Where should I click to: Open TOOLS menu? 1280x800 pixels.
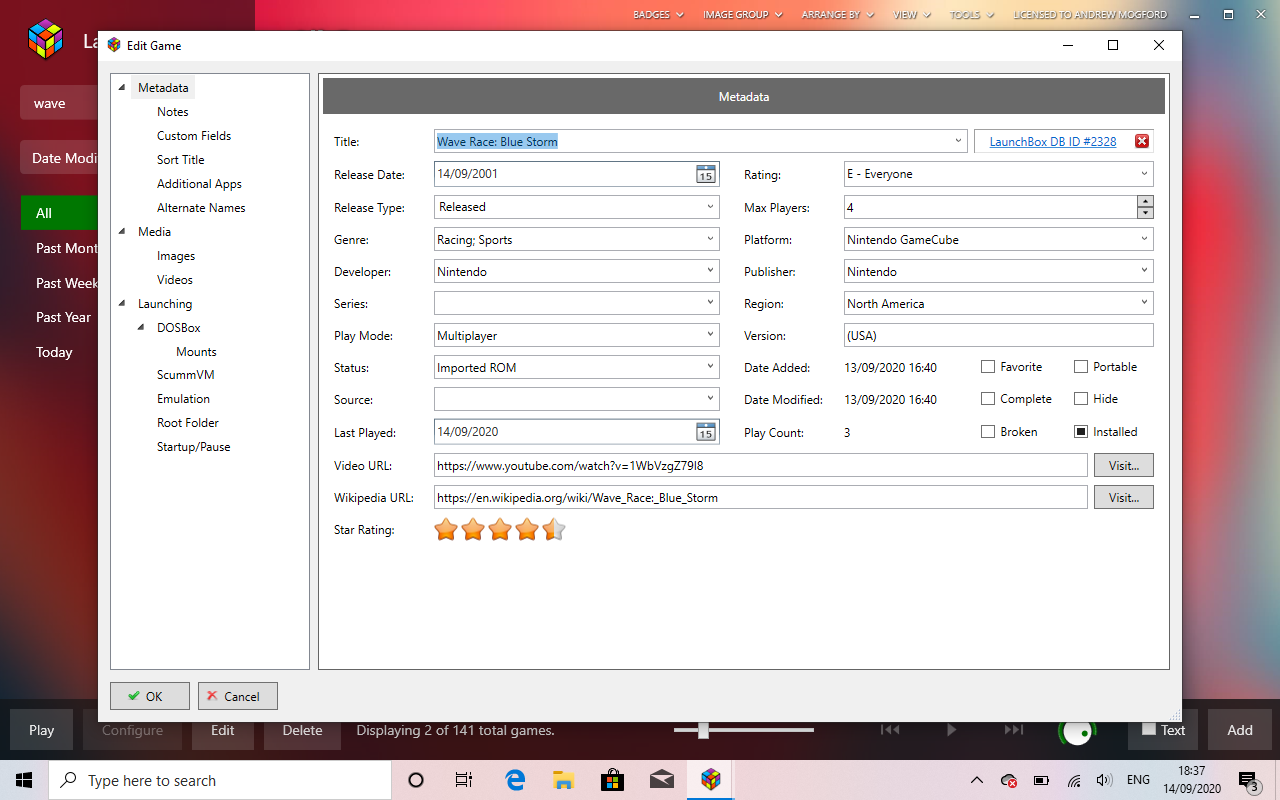tap(972, 15)
